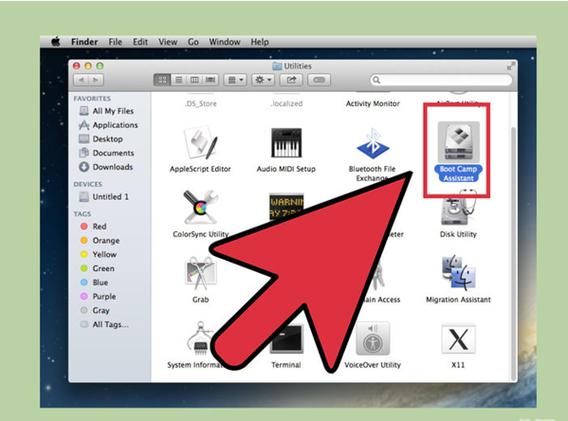
Task: Select the Grab screenshot utility icon
Action: 201,273
